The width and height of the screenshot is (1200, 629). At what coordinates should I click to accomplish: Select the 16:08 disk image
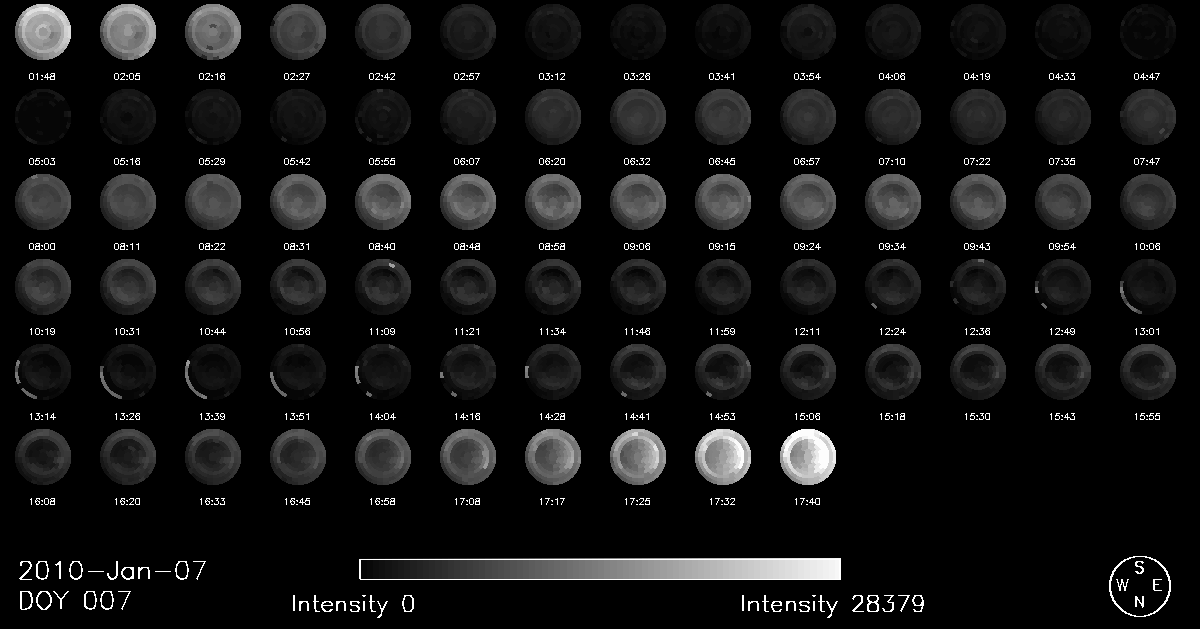click(42, 457)
